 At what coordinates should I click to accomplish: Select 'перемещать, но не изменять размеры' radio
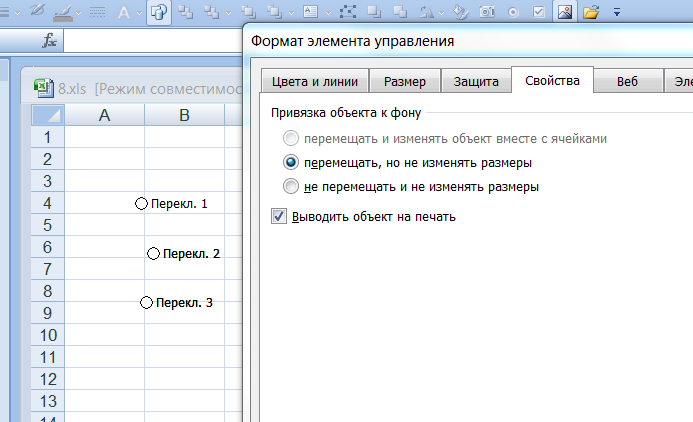(x=291, y=162)
